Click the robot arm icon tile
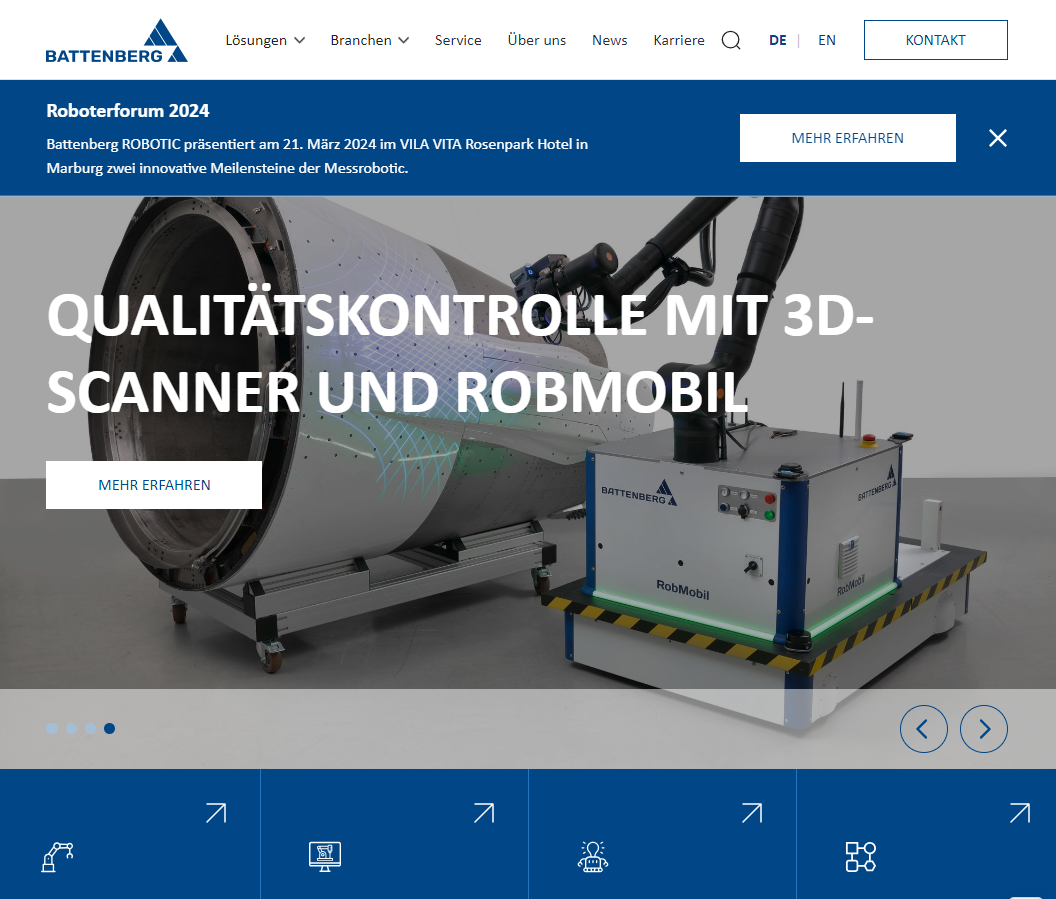The image size is (1056, 899). [58, 856]
